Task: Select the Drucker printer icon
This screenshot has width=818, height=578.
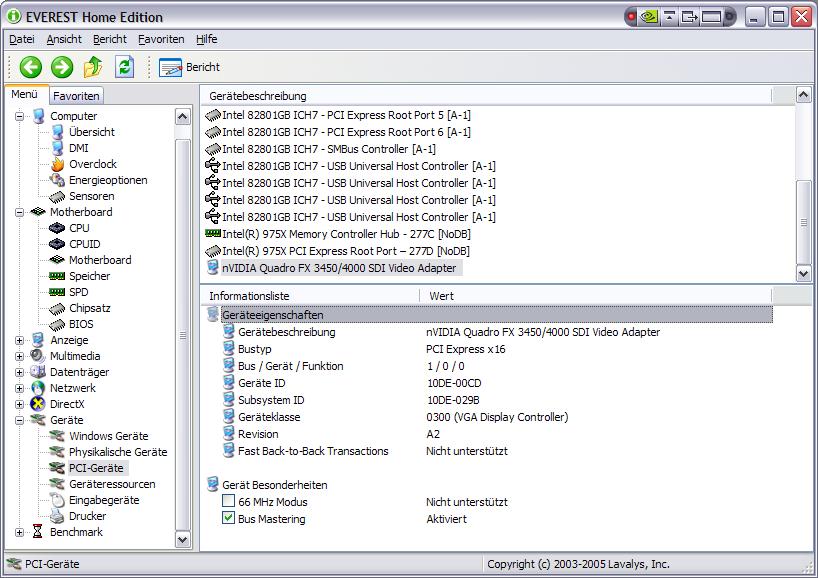Action: (x=57, y=516)
